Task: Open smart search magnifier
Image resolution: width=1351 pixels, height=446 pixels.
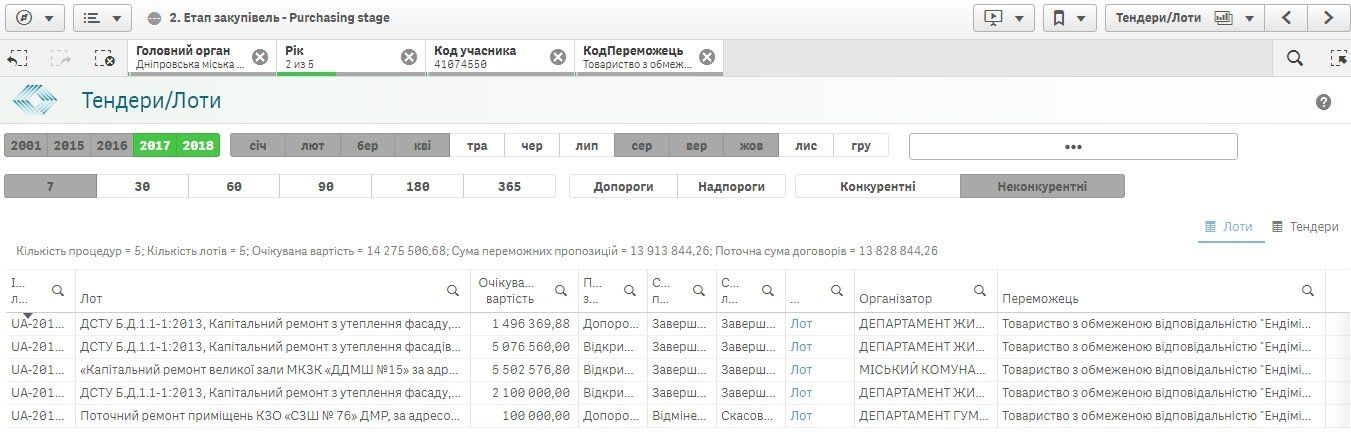Action: click(1295, 58)
